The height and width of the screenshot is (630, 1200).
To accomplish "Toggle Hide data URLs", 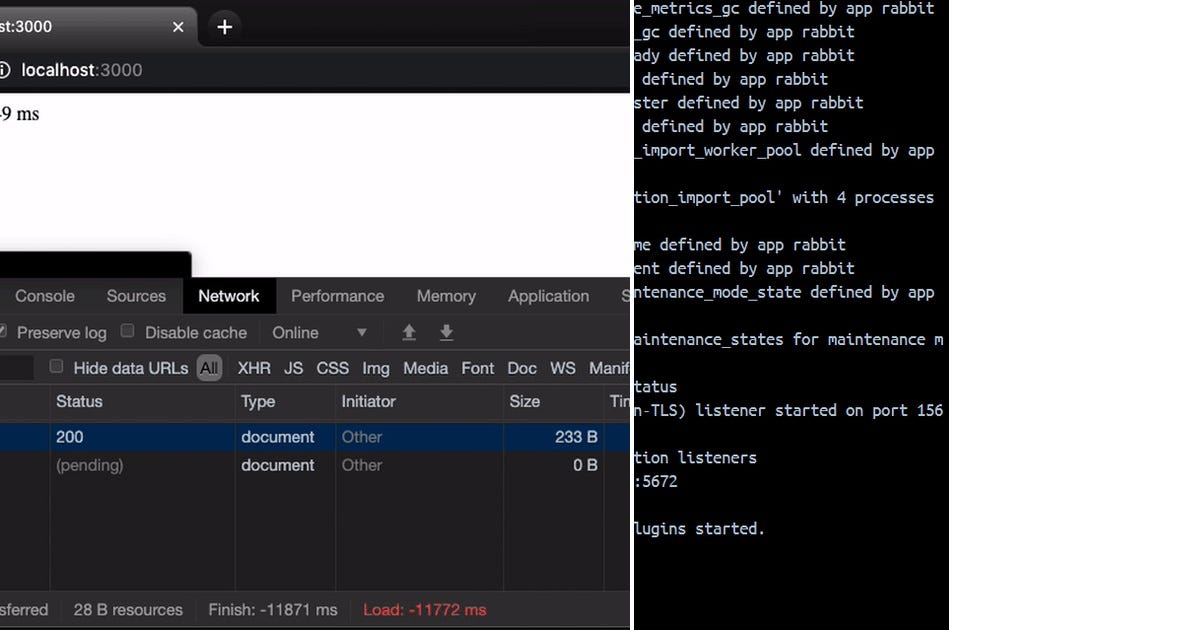I will point(56,367).
